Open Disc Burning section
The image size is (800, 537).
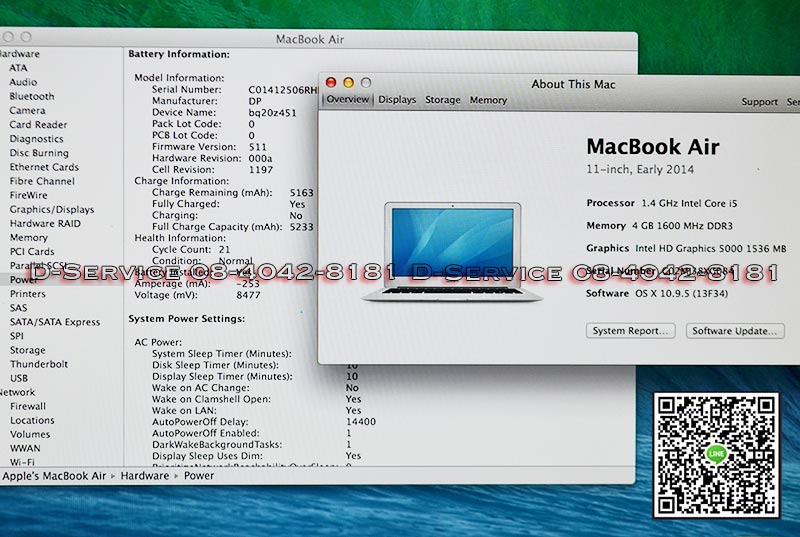[x=39, y=153]
